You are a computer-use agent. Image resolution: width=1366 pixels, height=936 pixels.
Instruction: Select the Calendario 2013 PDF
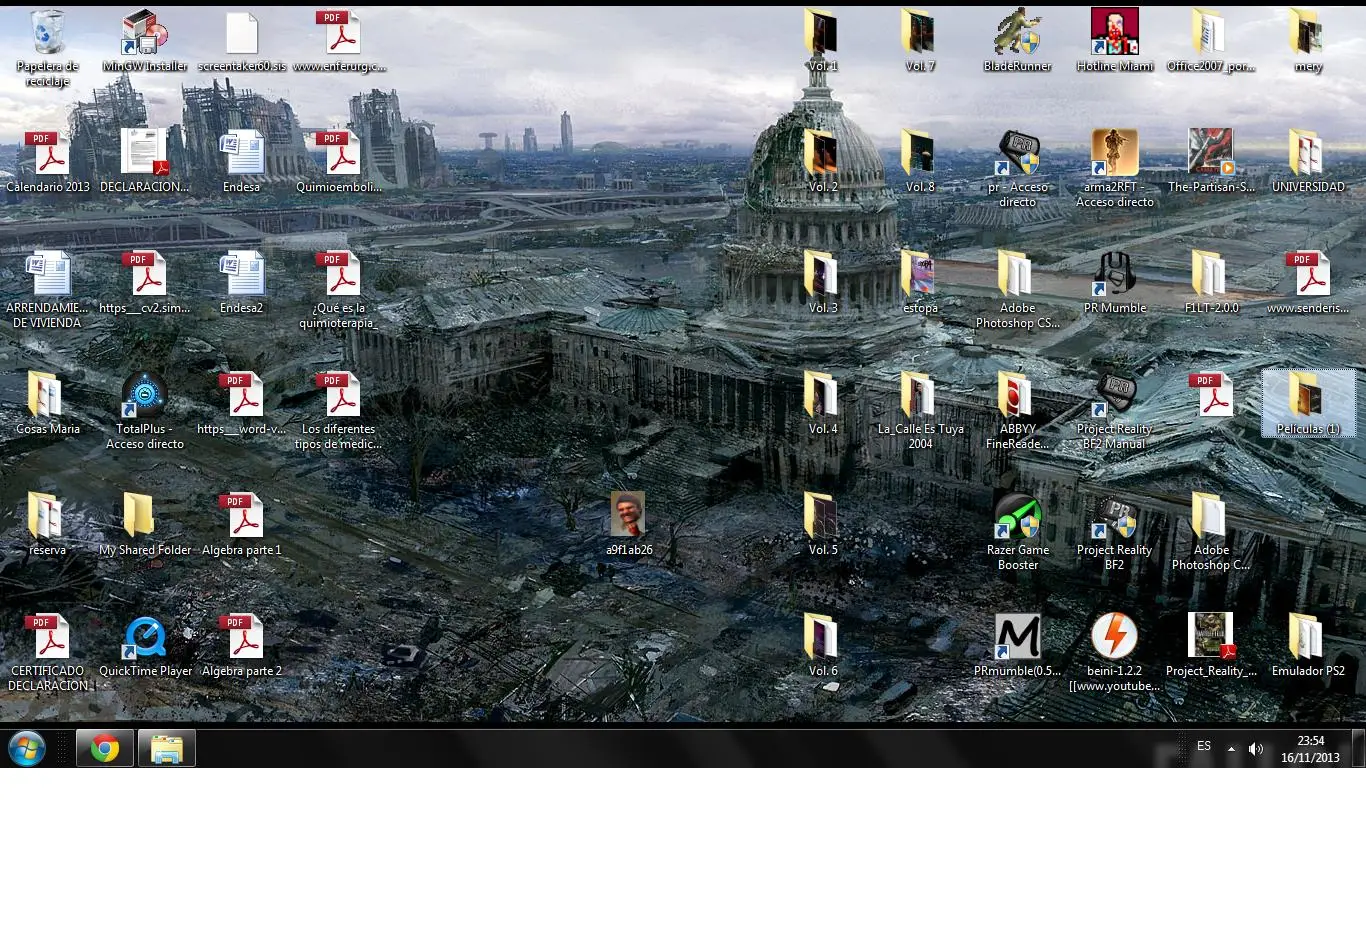(48, 162)
